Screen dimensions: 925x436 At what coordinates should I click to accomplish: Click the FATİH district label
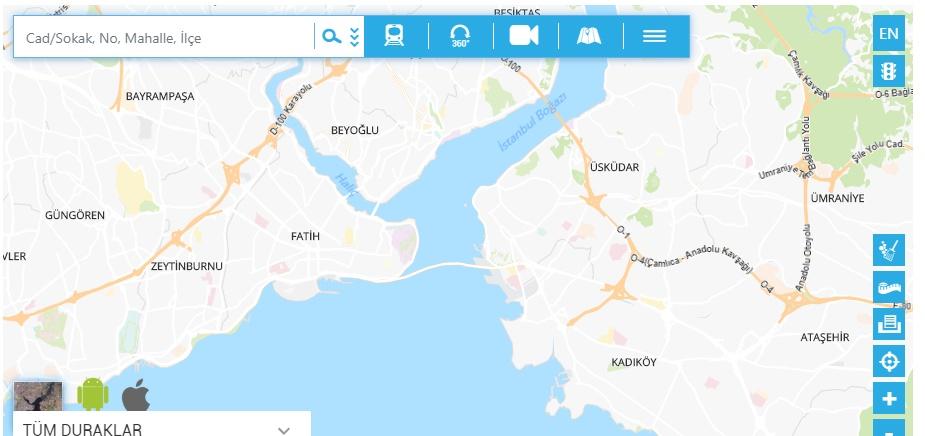305,237
